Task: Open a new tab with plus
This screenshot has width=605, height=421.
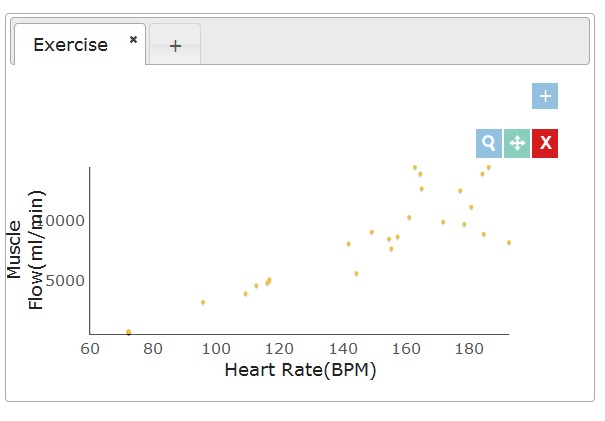Action: pos(175,46)
